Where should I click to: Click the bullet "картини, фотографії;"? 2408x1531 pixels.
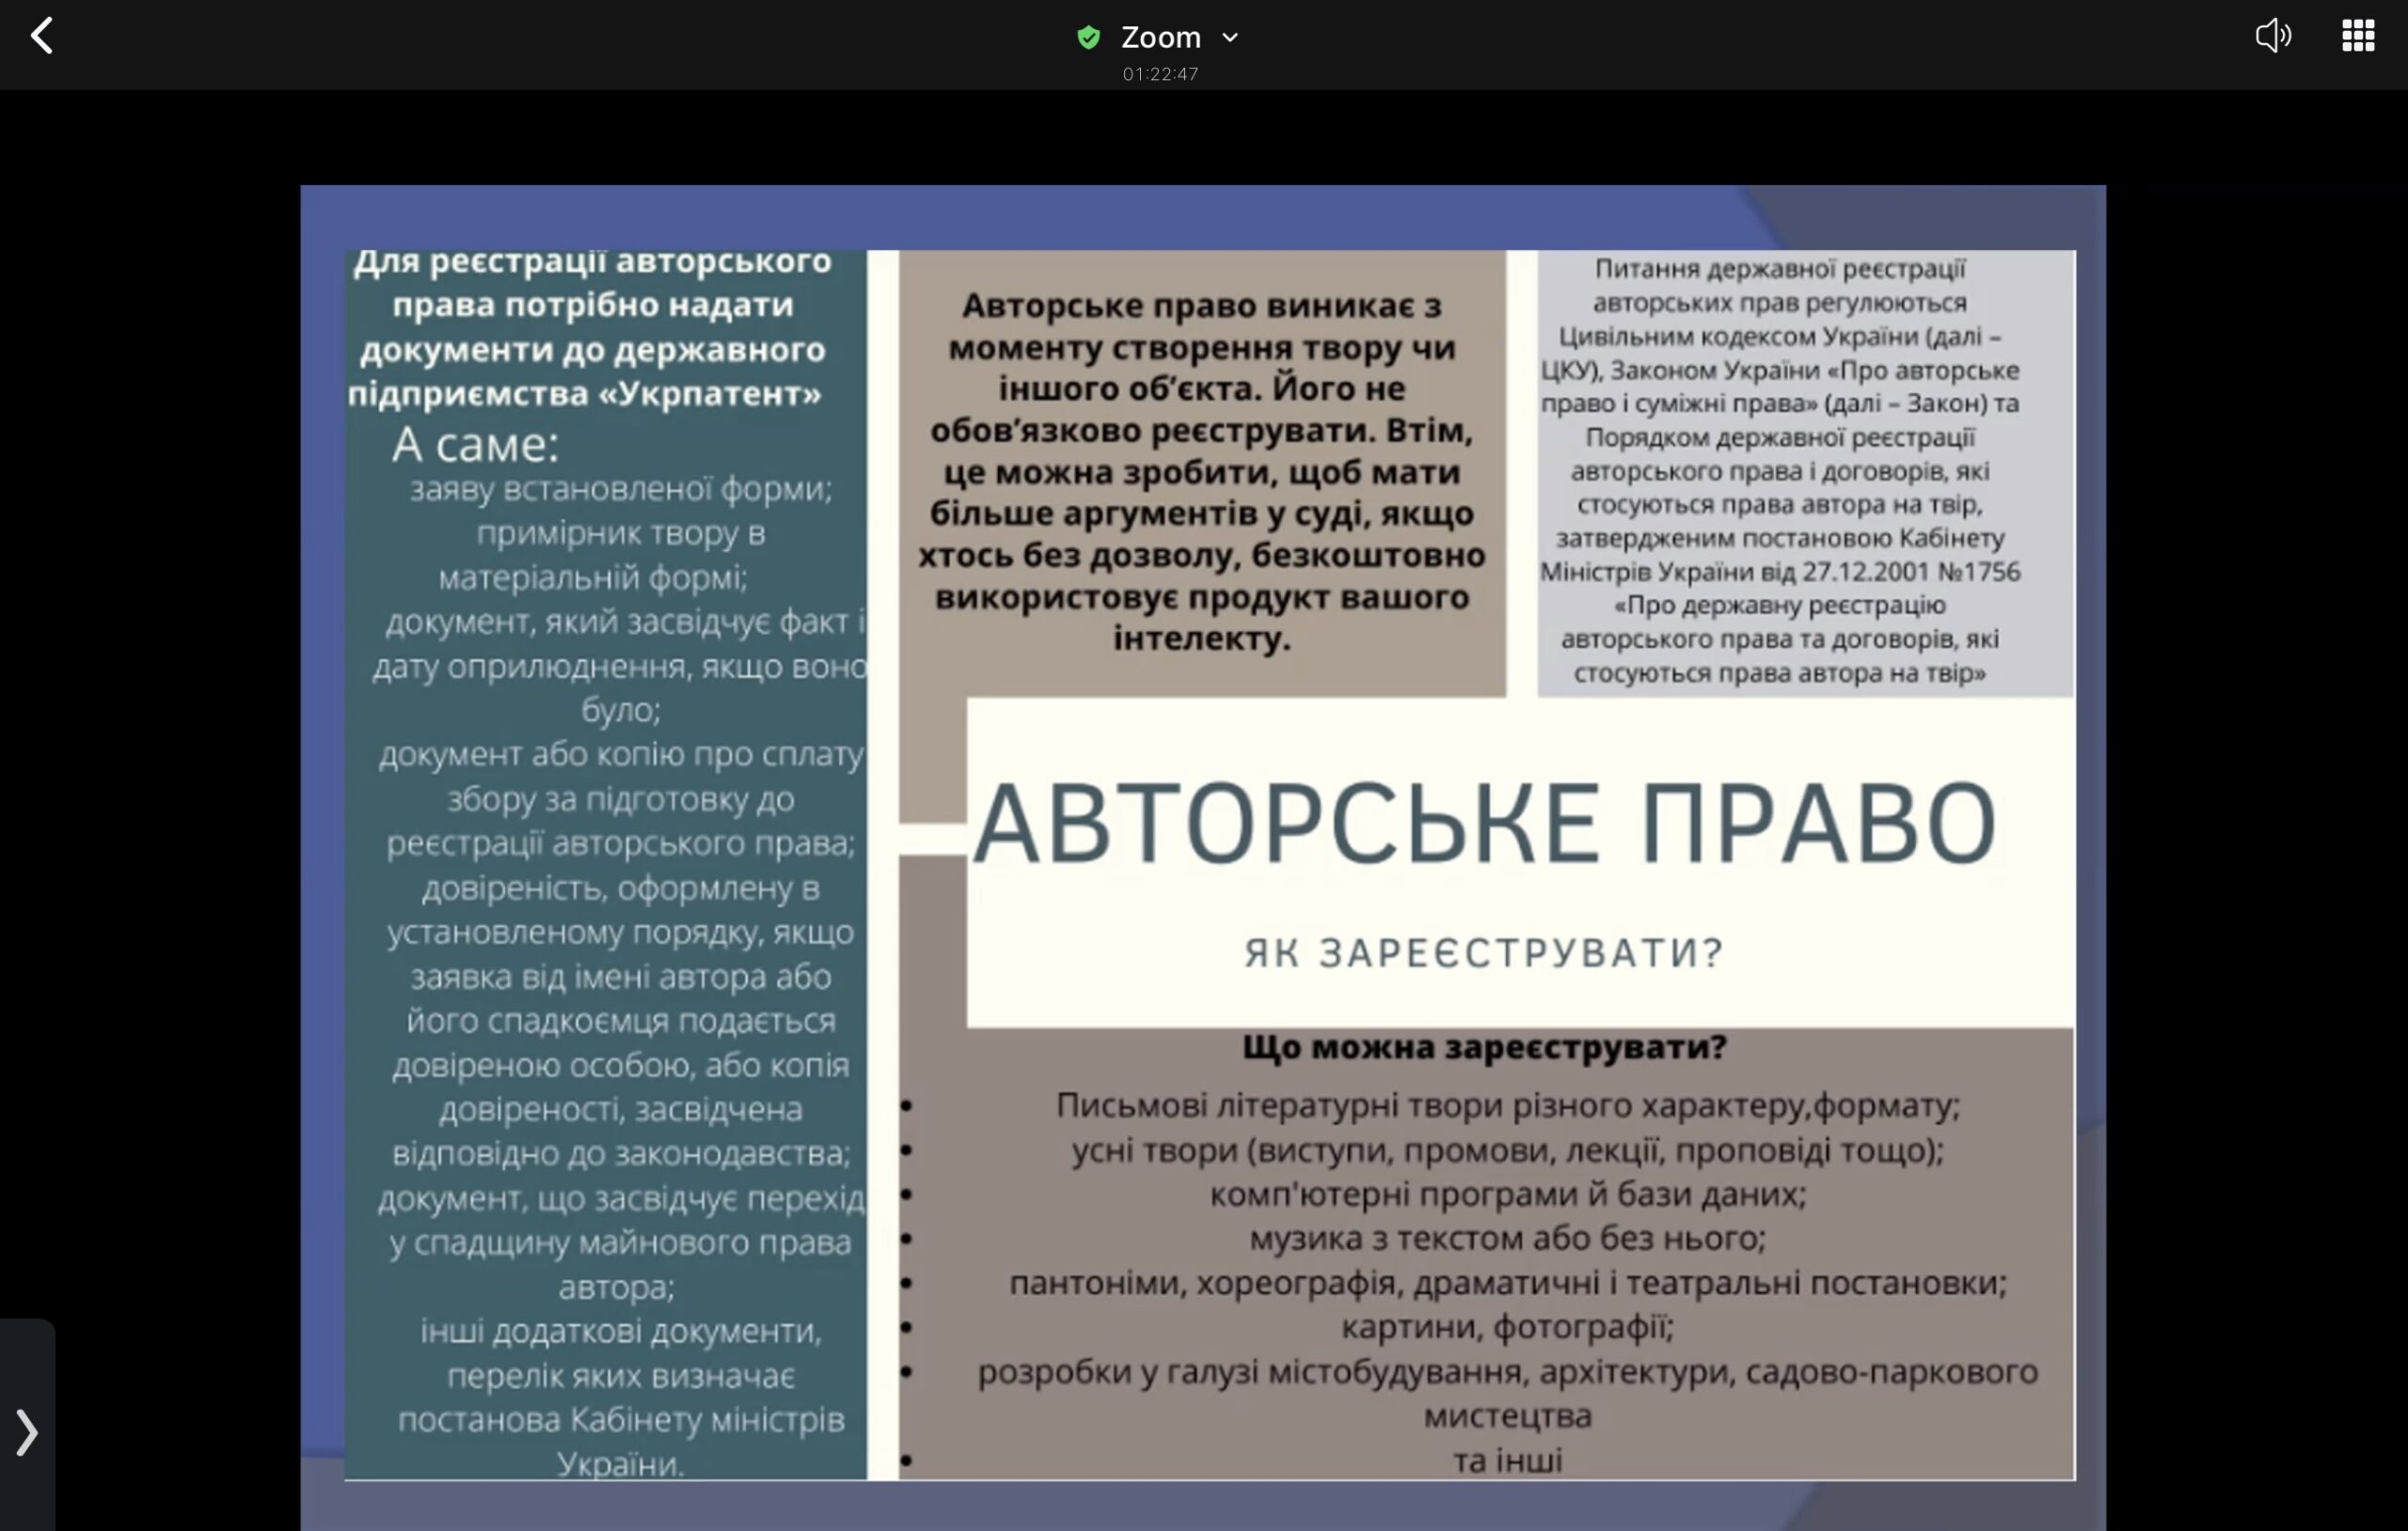coord(1507,1327)
